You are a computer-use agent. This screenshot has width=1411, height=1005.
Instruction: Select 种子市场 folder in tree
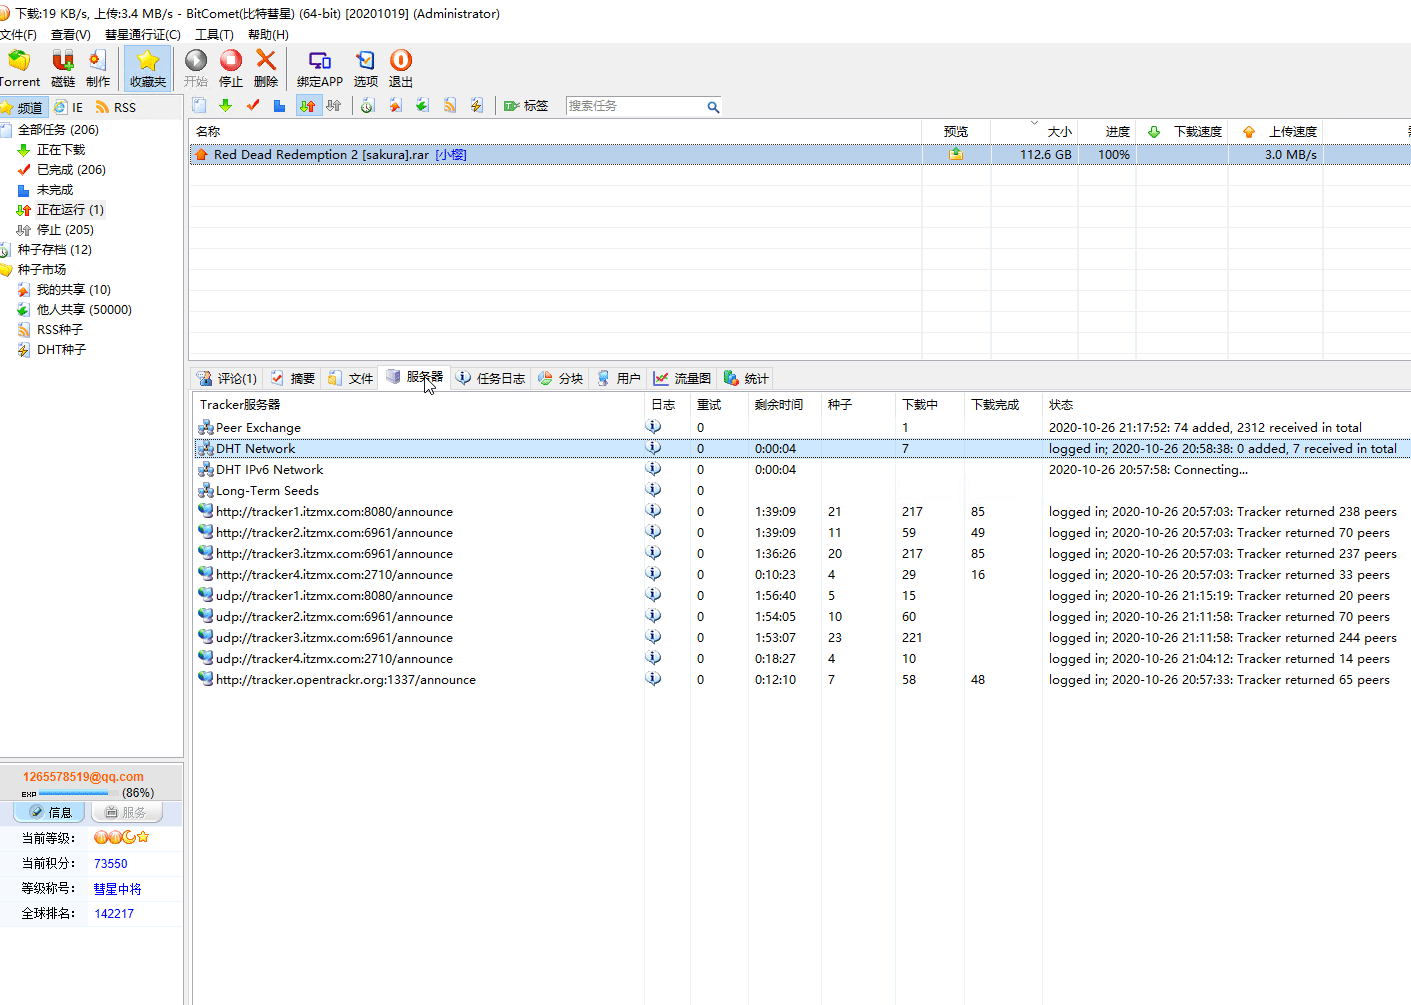click(41, 270)
